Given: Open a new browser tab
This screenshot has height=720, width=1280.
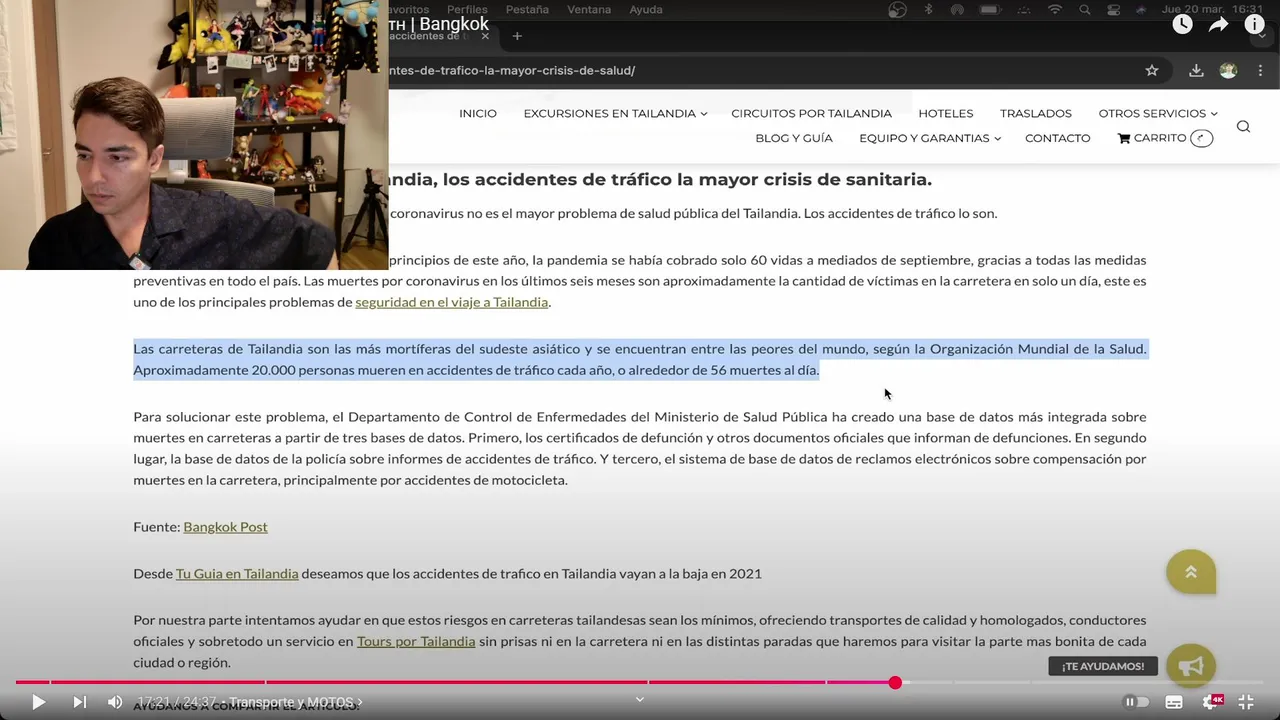Looking at the screenshot, I should pyautogui.click(x=517, y=36).
